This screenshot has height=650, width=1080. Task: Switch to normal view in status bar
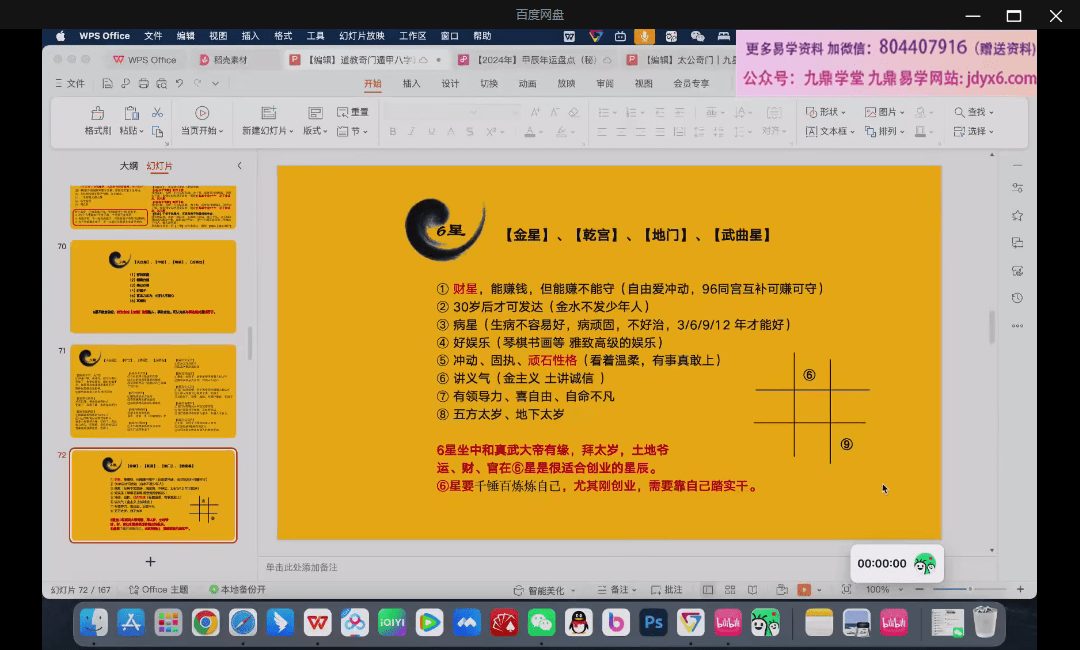pyautogui.click(x=708, y=590)
